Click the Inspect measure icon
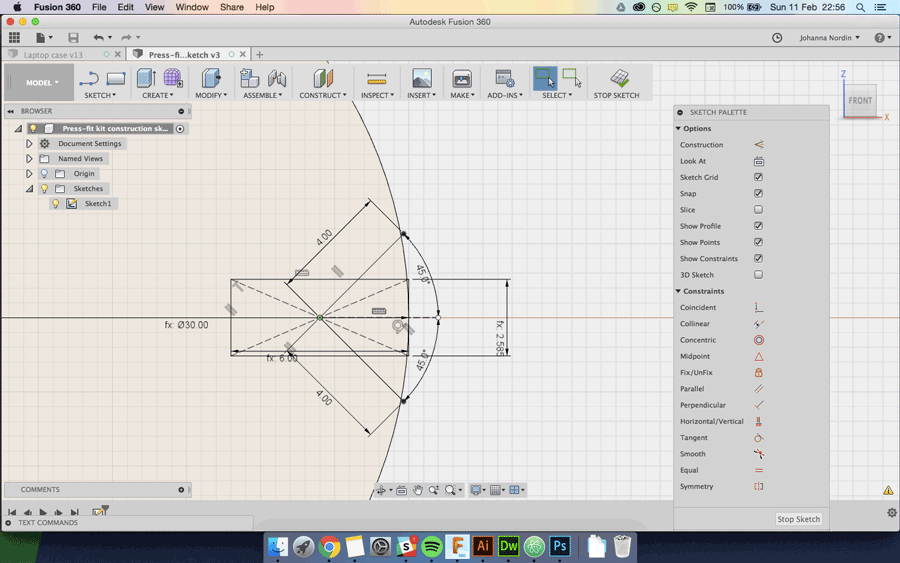The image size is (900, 563). click(376, 79)
